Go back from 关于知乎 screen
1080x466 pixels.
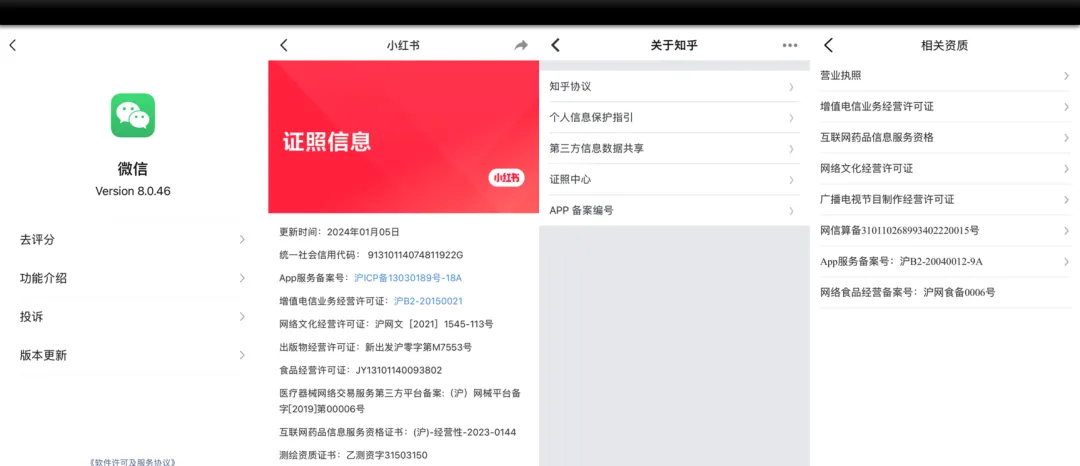coord(555,45)
